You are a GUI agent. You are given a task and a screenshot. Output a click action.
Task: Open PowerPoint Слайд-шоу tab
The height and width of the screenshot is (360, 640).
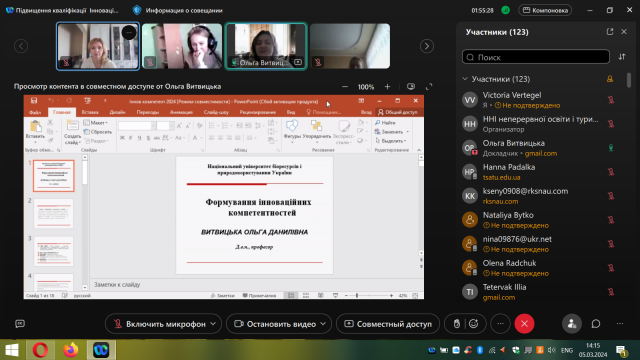click(x=216, y=112)
